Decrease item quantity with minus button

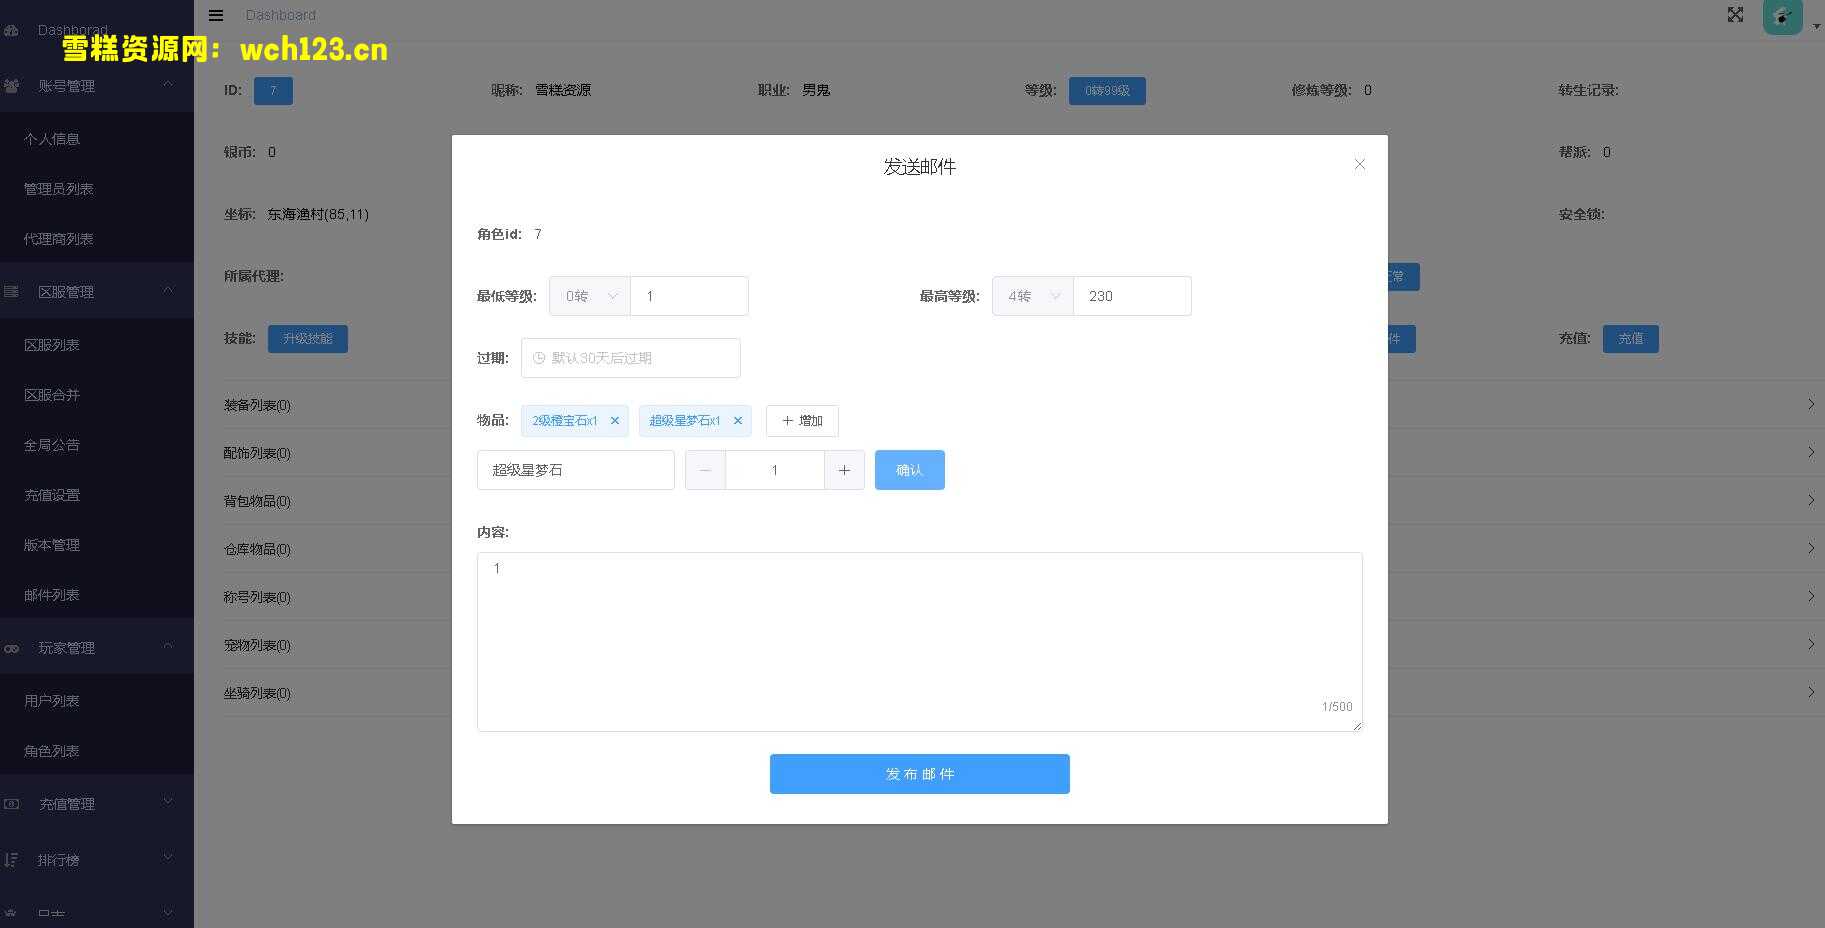tap(705, 470)
